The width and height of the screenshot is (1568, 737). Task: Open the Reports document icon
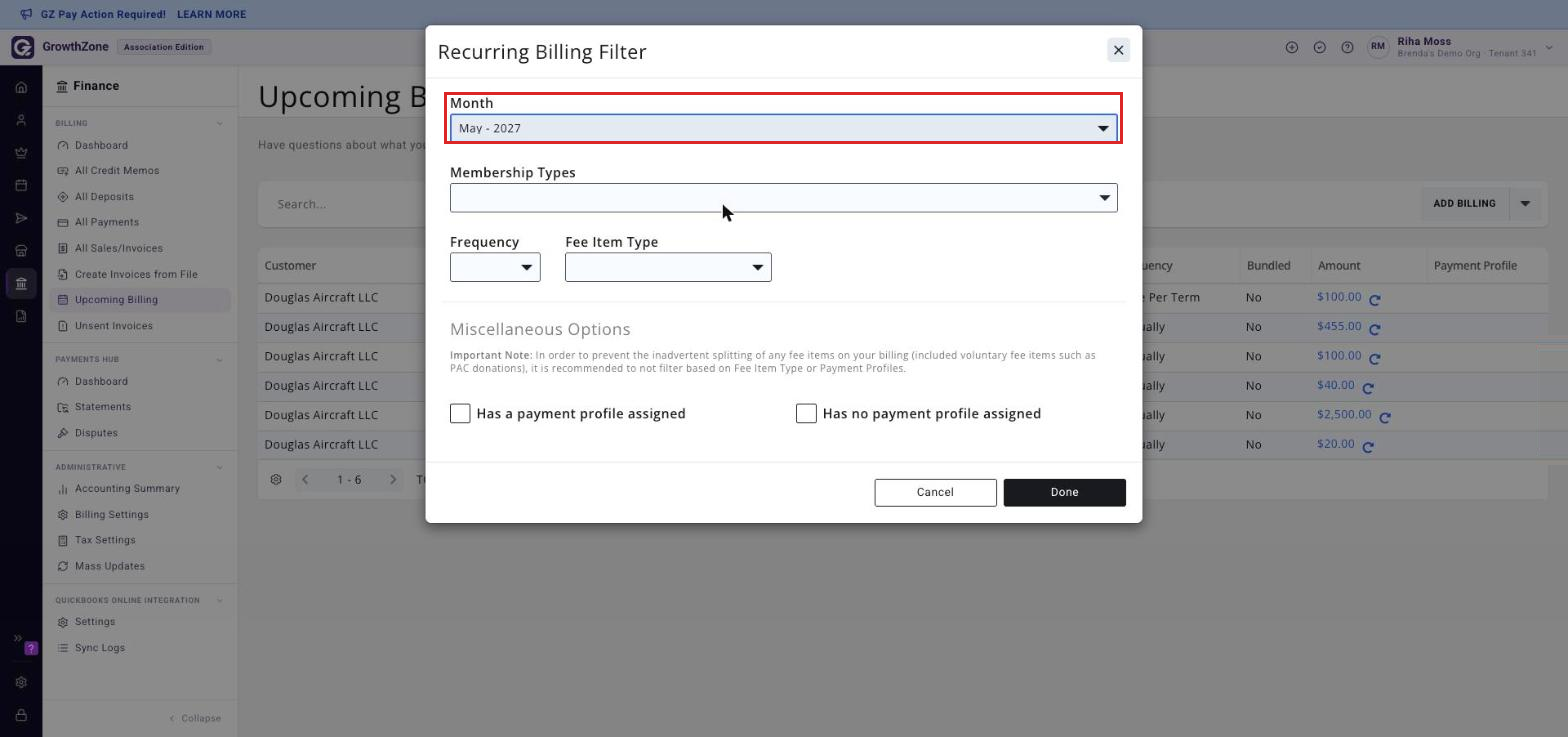(21, 317)
